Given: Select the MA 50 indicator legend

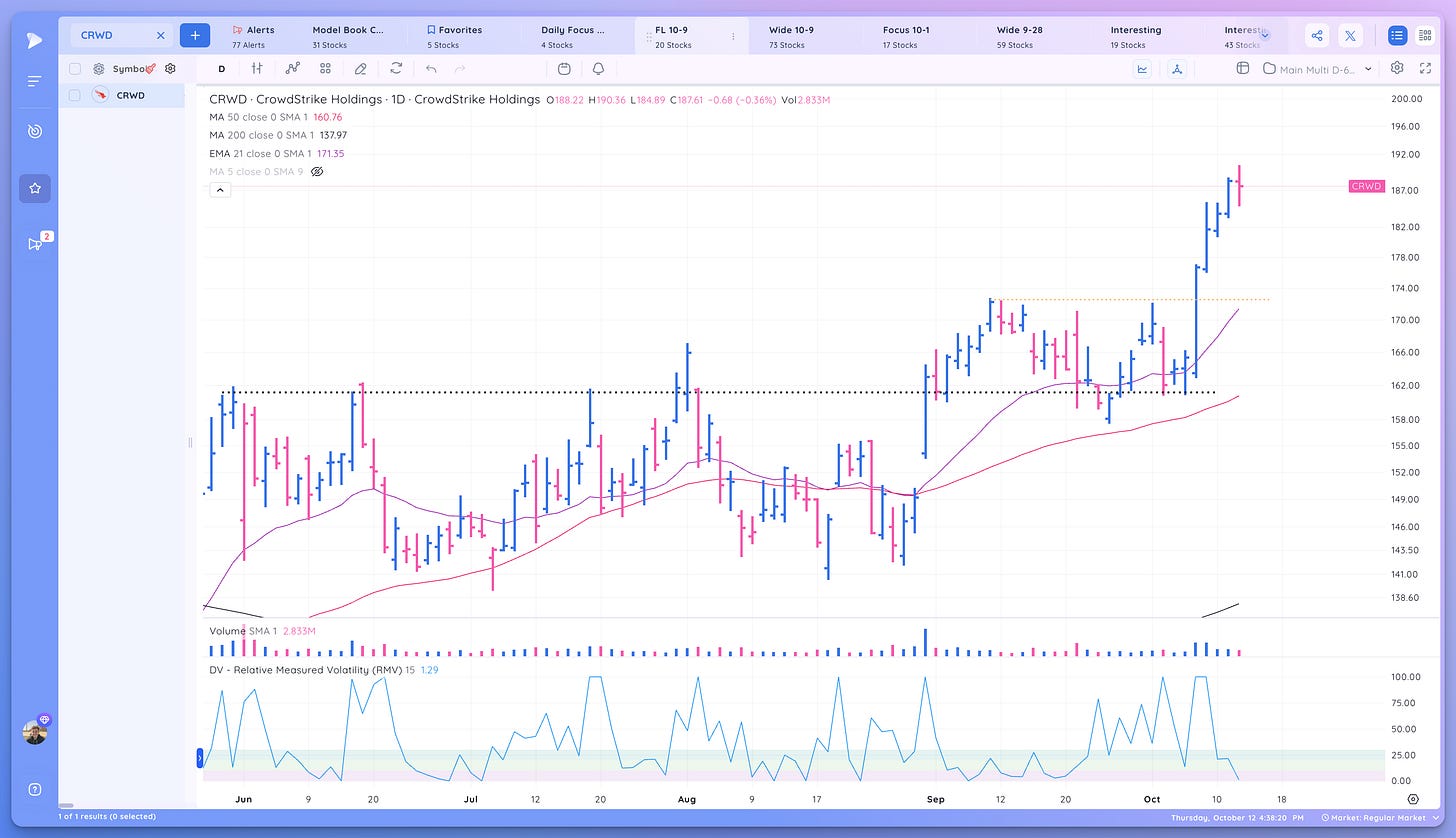Looking at the screenshot, I should click(x=276, y=117).
